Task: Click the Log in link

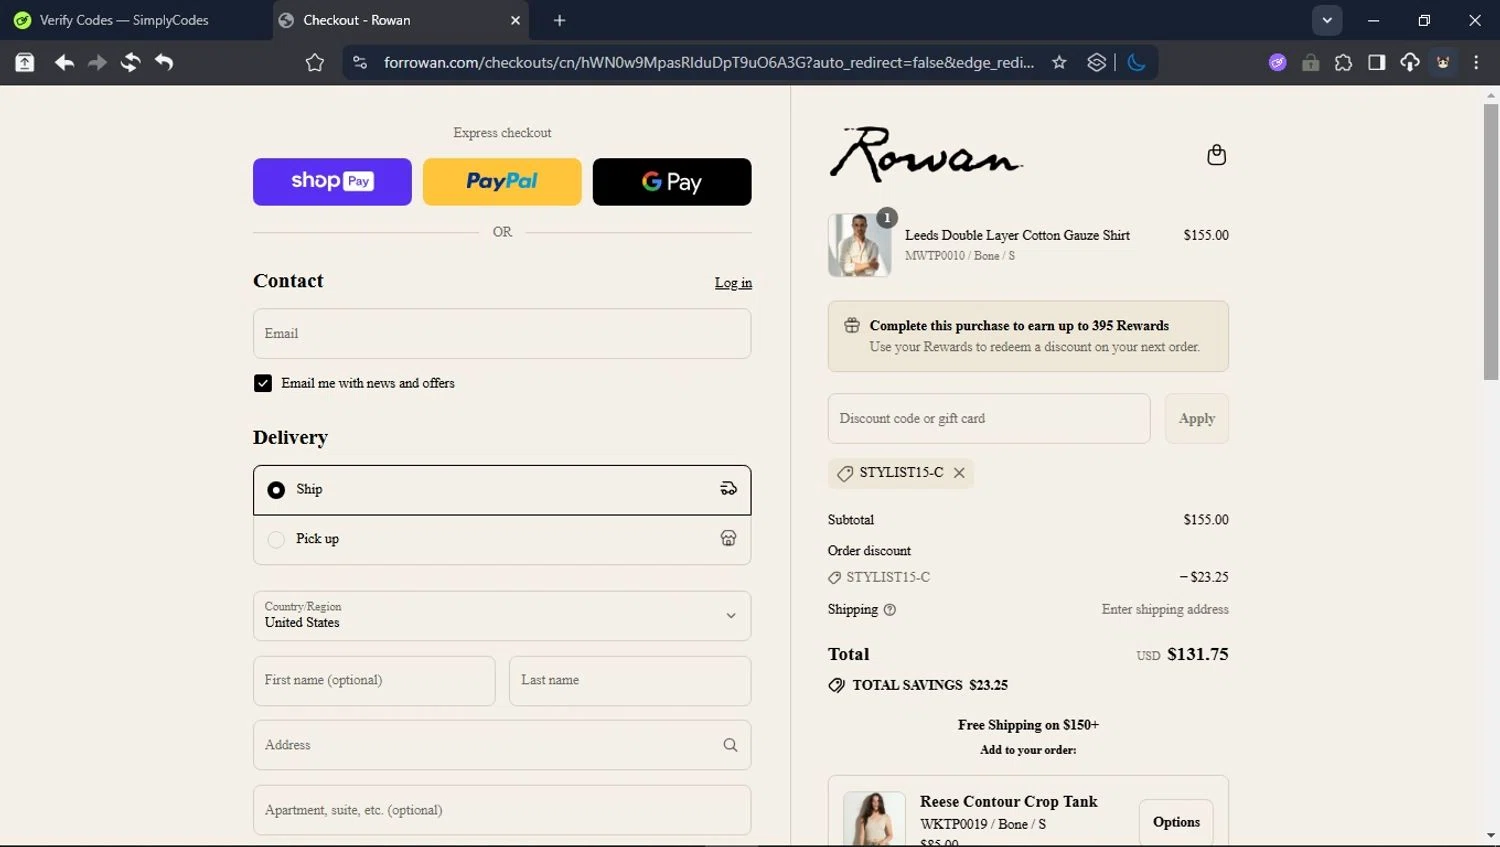Action: click(733, 284)
